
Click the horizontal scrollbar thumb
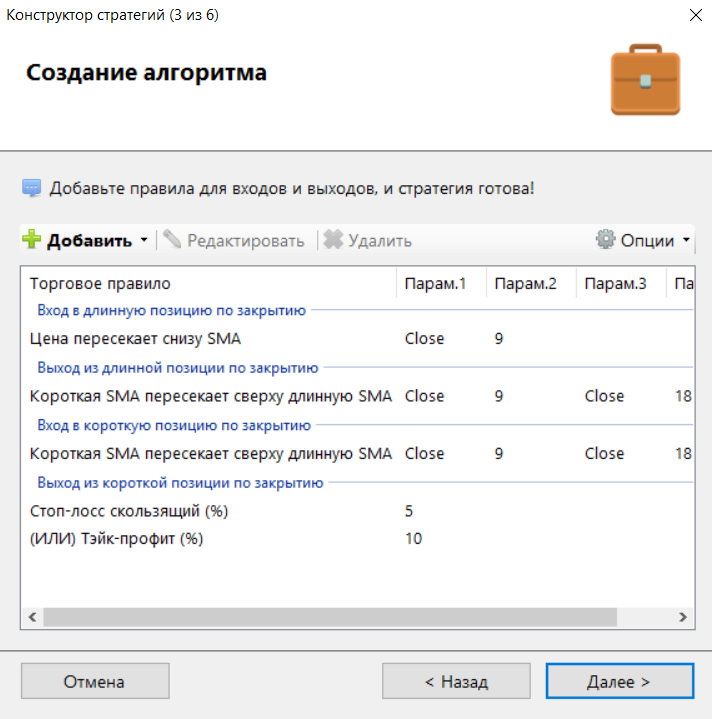pos(330,617)
